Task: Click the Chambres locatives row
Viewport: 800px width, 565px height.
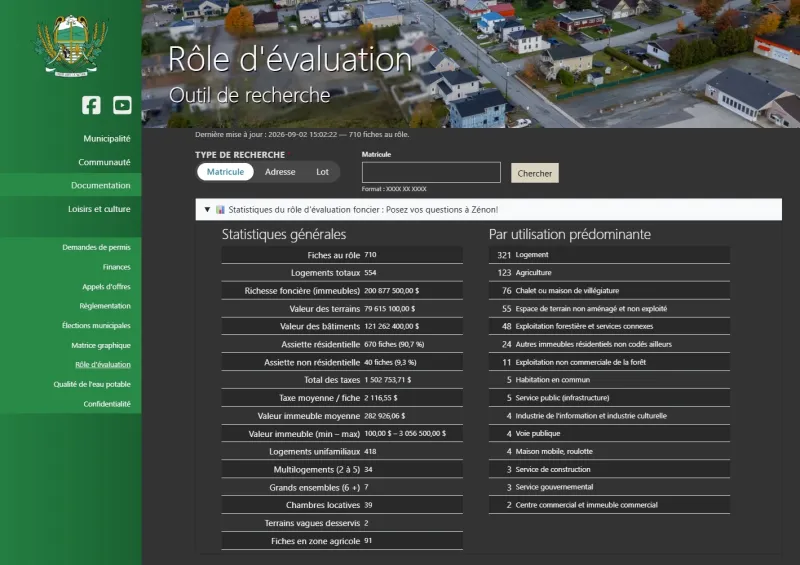Action: click(x=342, y=505)
